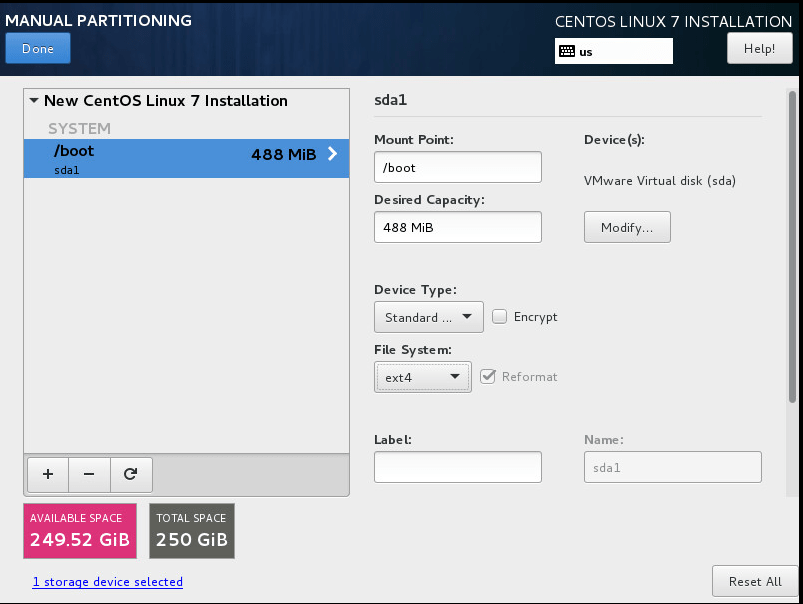Open the File System ext4 dropdown
The image size is (803, 604).
(x=422, y=377)
